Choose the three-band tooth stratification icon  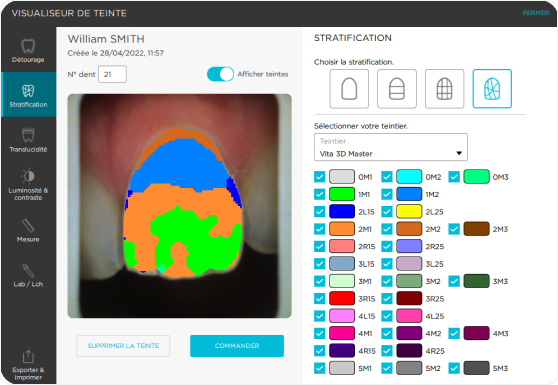pyautogui.click(x=397, y=89)
